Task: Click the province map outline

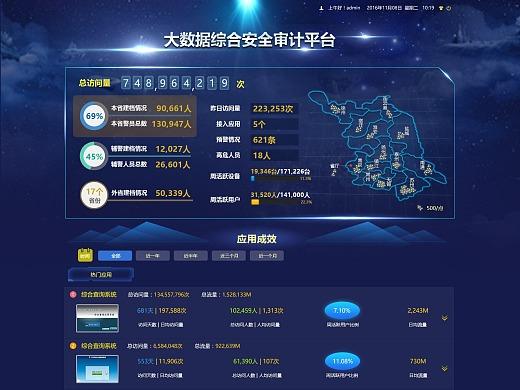Action: pyautogui.click(x=377, y=147)
